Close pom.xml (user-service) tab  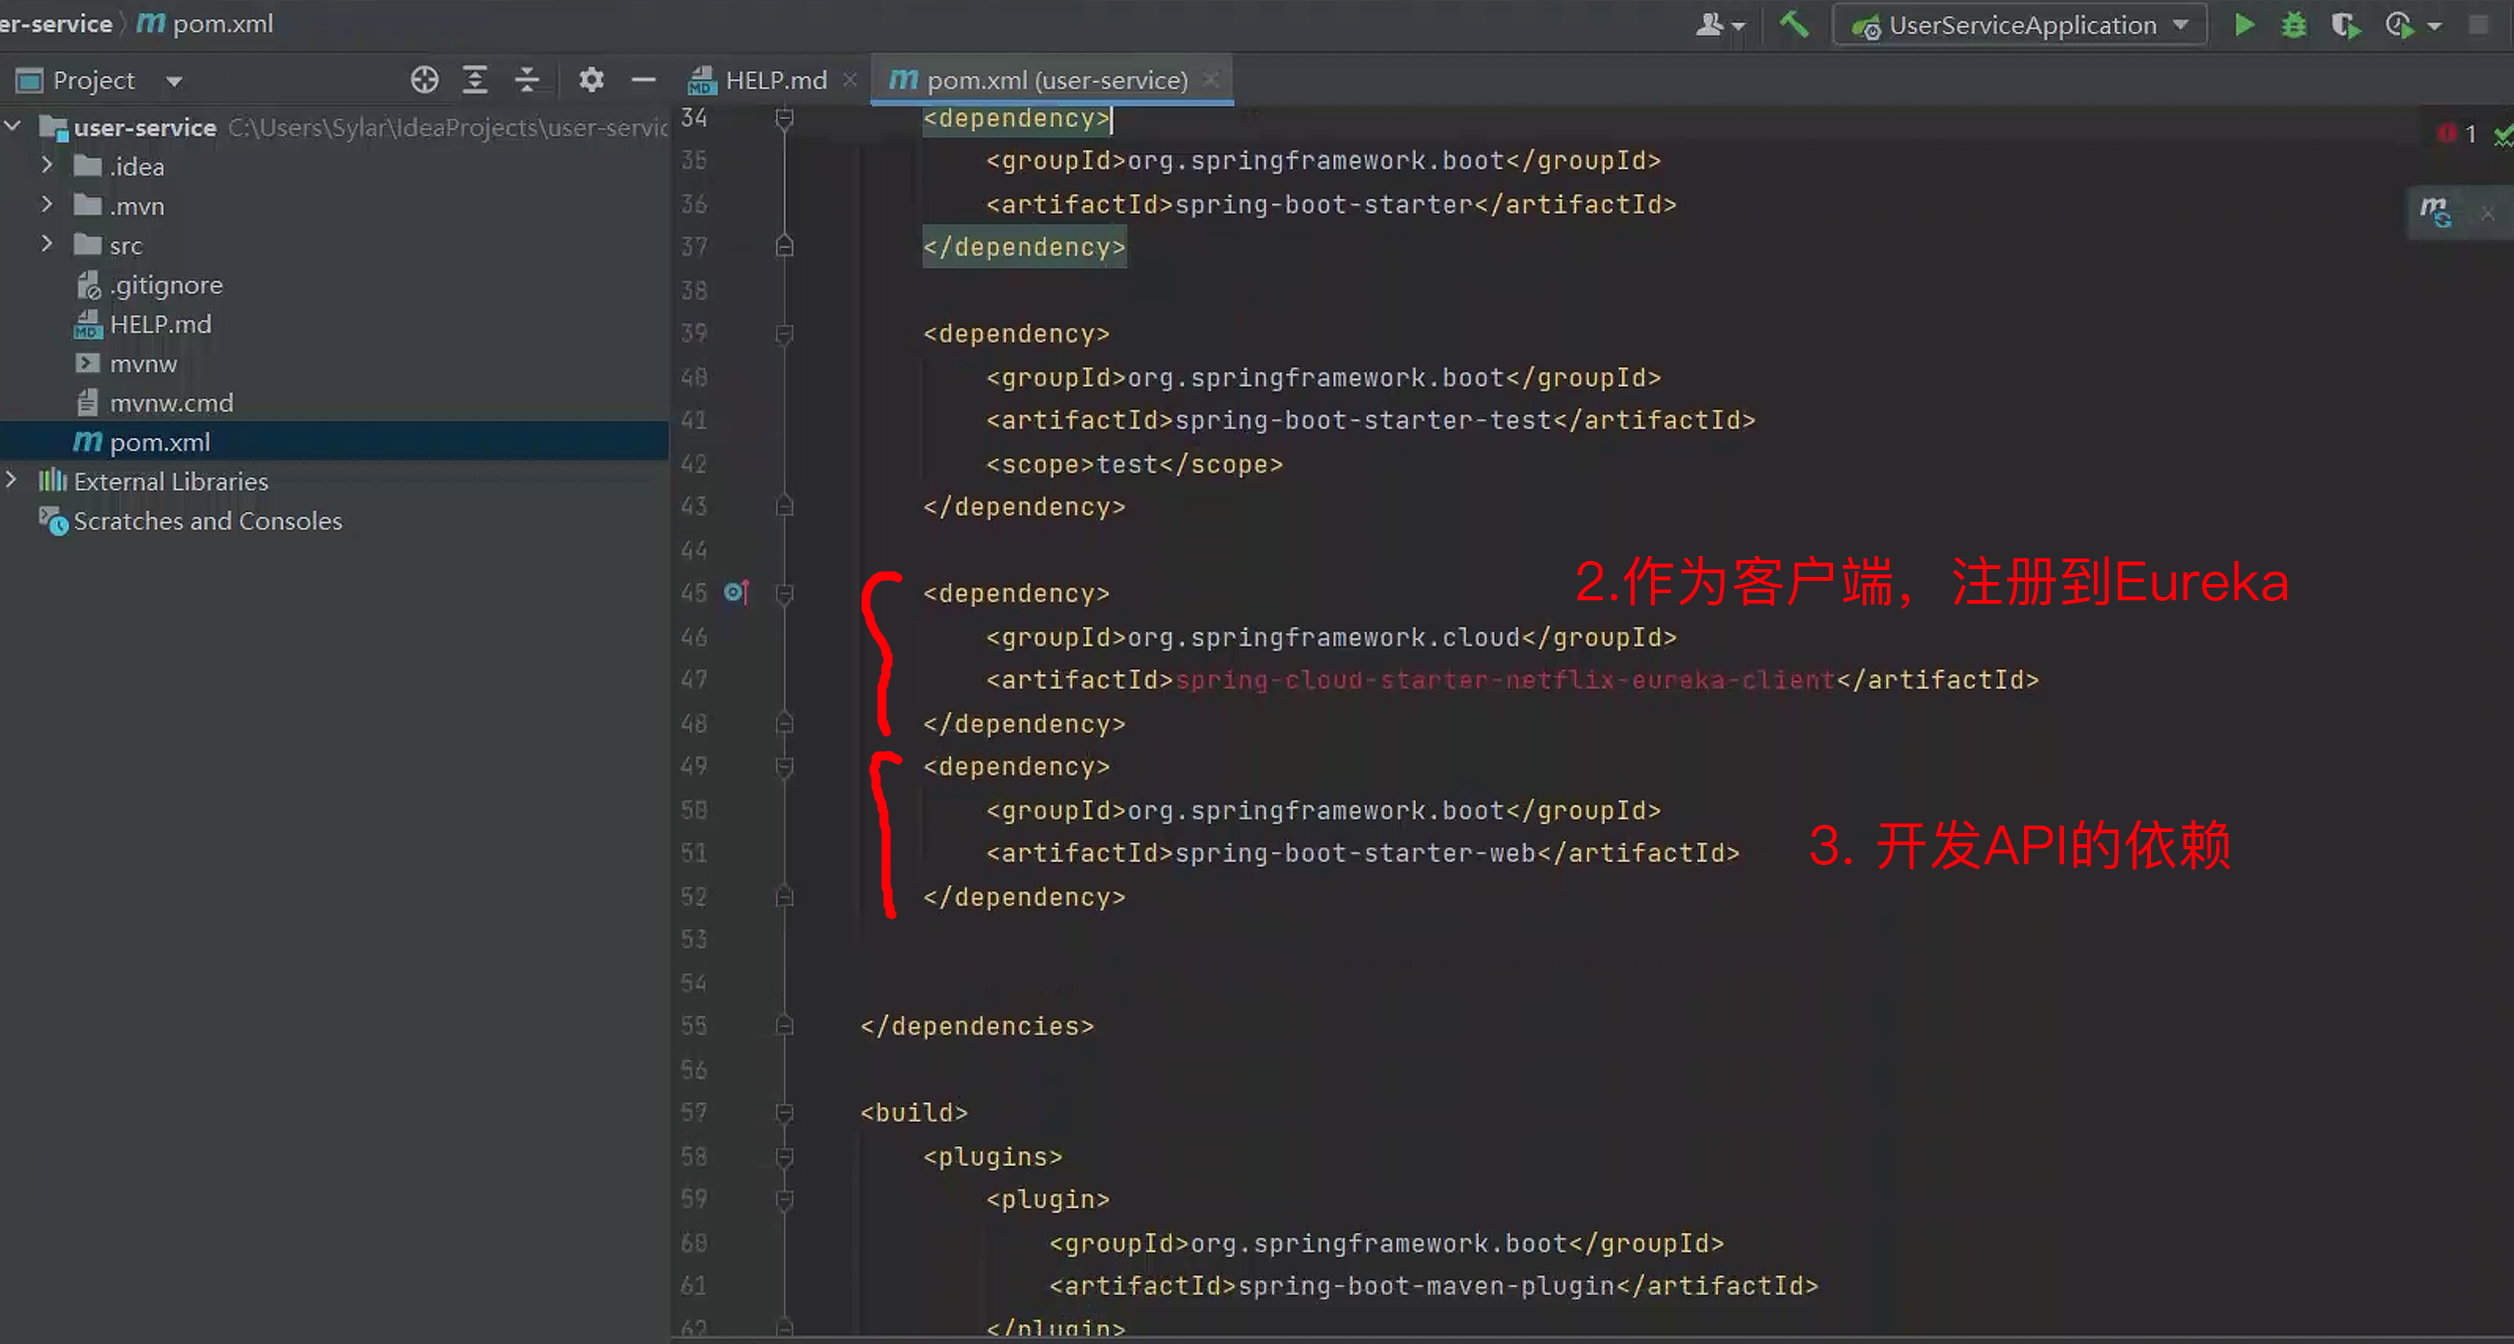click(1211, 80)
